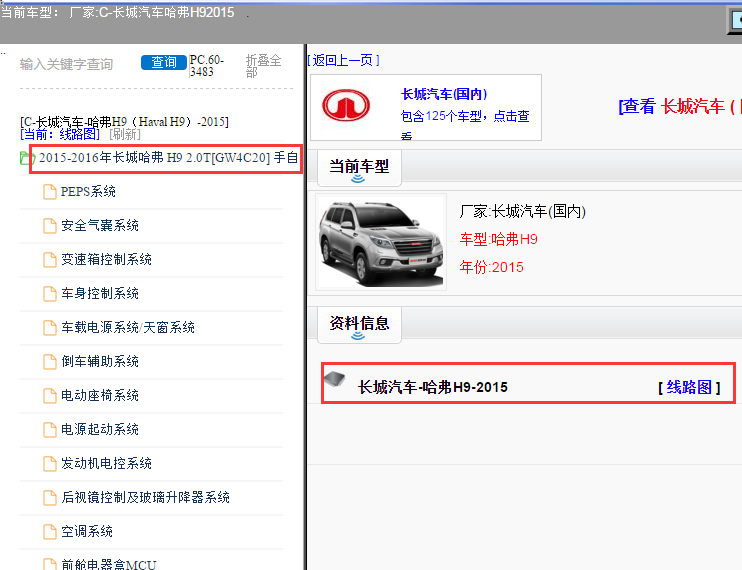Click the 电动座椅系统 document icon

tap(50, 396)
